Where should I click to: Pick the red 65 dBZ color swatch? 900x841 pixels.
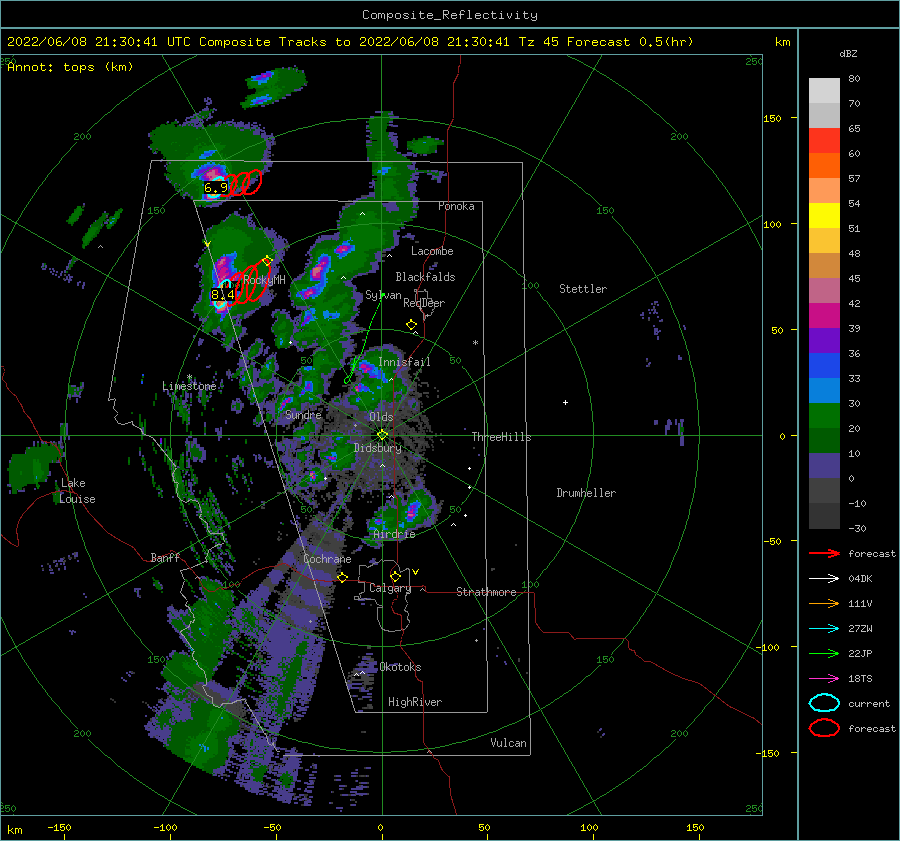pyautogui.click(x=824, y=141)
